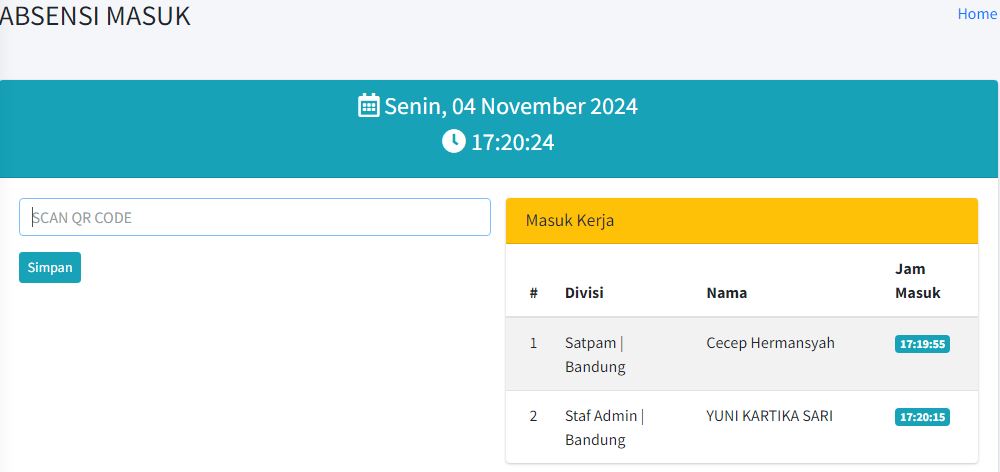This screenshot has height=472, width=1000.
Task: Click row number 2 in the table
Action: coord(533,416)
